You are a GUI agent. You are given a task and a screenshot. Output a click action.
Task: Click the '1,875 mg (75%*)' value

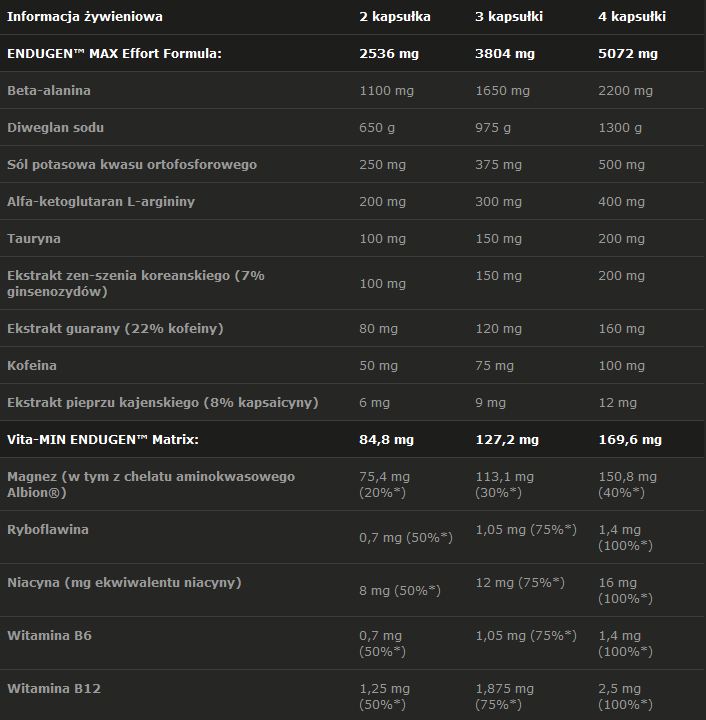click(x=504, y=697)
